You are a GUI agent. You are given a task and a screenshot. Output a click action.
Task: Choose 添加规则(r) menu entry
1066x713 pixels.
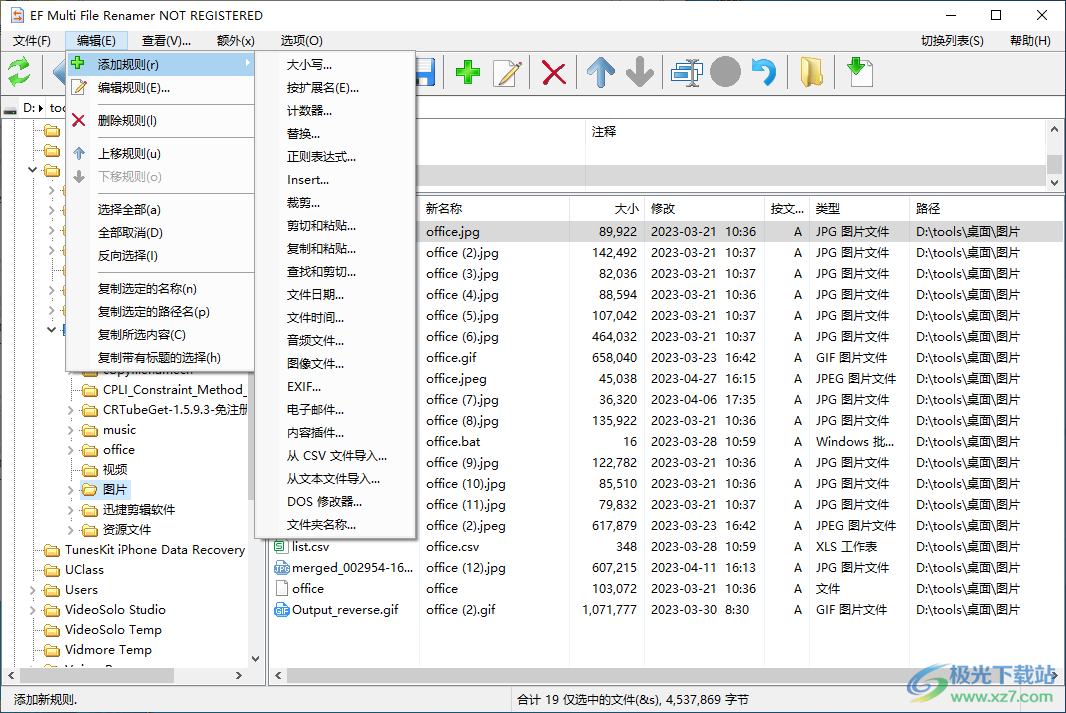tap(161, 65)
